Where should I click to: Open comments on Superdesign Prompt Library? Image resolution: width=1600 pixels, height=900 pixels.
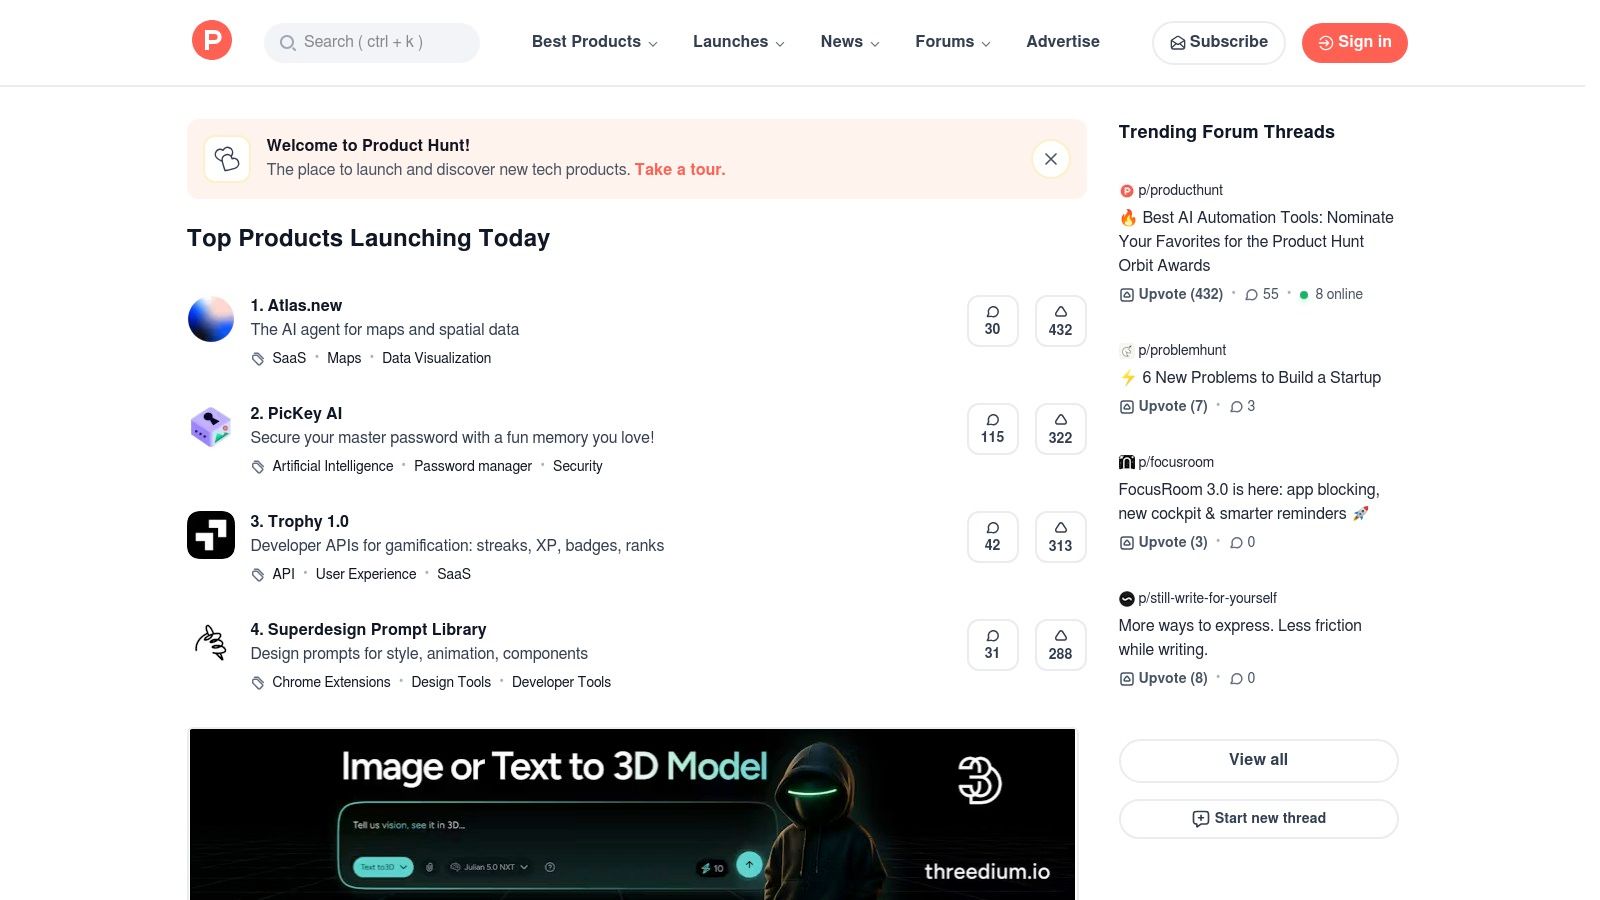(992, 644)
